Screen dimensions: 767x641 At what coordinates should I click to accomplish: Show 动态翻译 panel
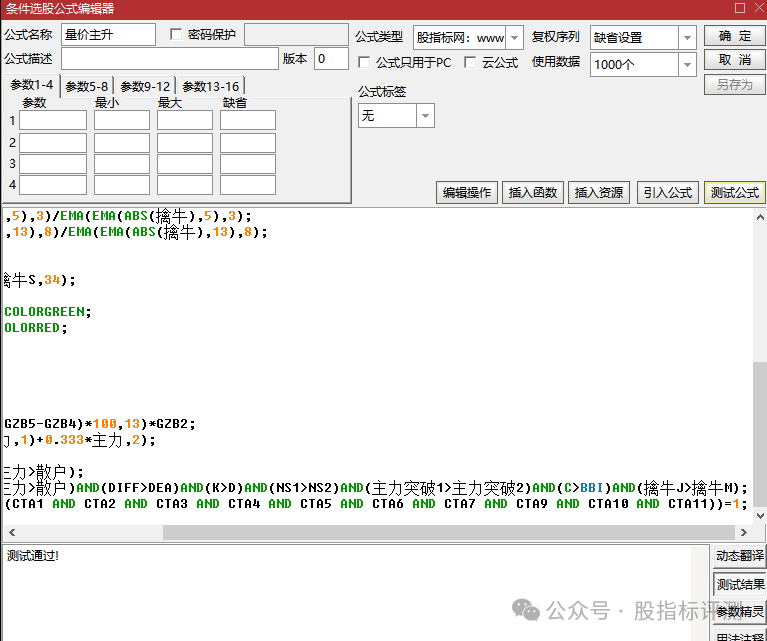pyautogui.click(x=740, y=556)
